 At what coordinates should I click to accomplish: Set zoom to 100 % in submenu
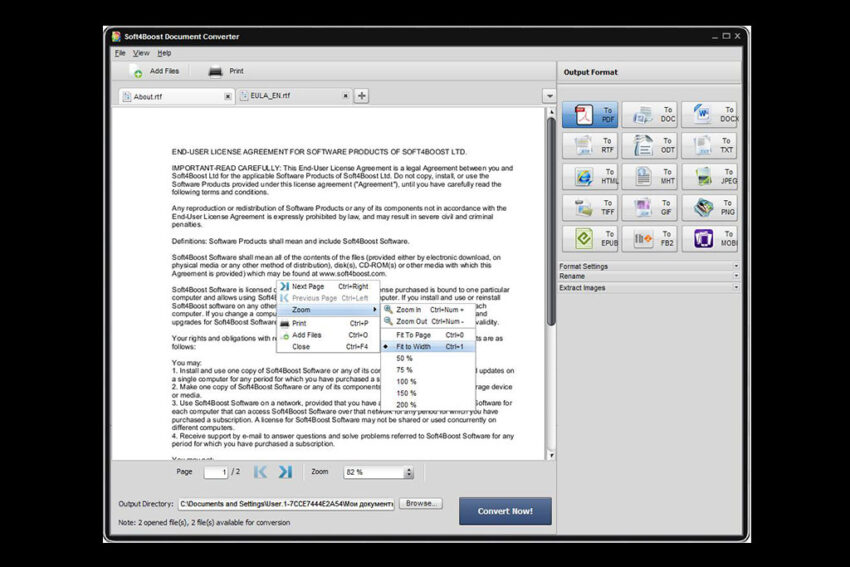(428, 382)
